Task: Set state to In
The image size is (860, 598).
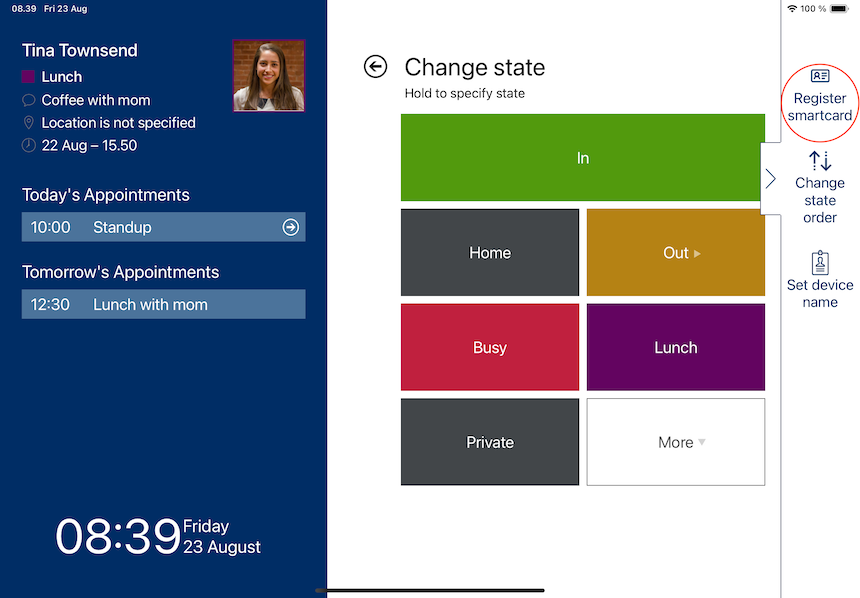Action: coord(582,157)
